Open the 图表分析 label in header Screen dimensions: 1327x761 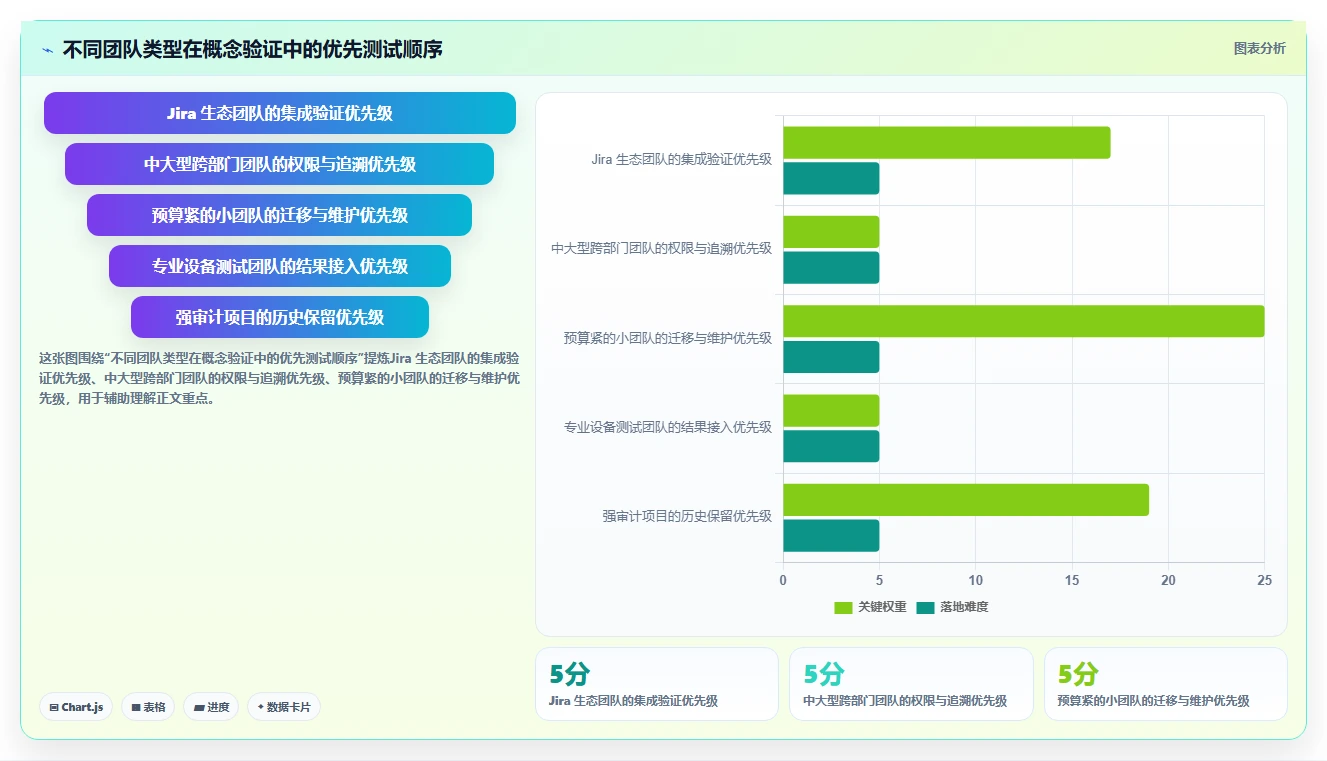[x=1259, y=48]
